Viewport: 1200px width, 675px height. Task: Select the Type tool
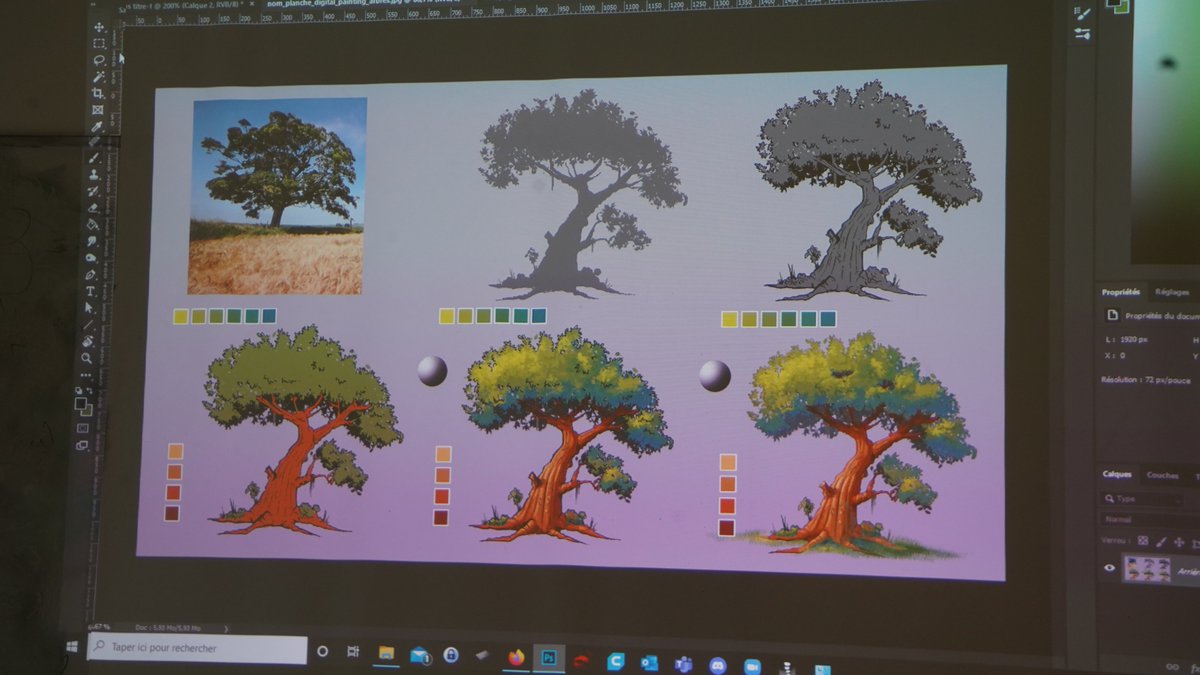tap(90, 291)
